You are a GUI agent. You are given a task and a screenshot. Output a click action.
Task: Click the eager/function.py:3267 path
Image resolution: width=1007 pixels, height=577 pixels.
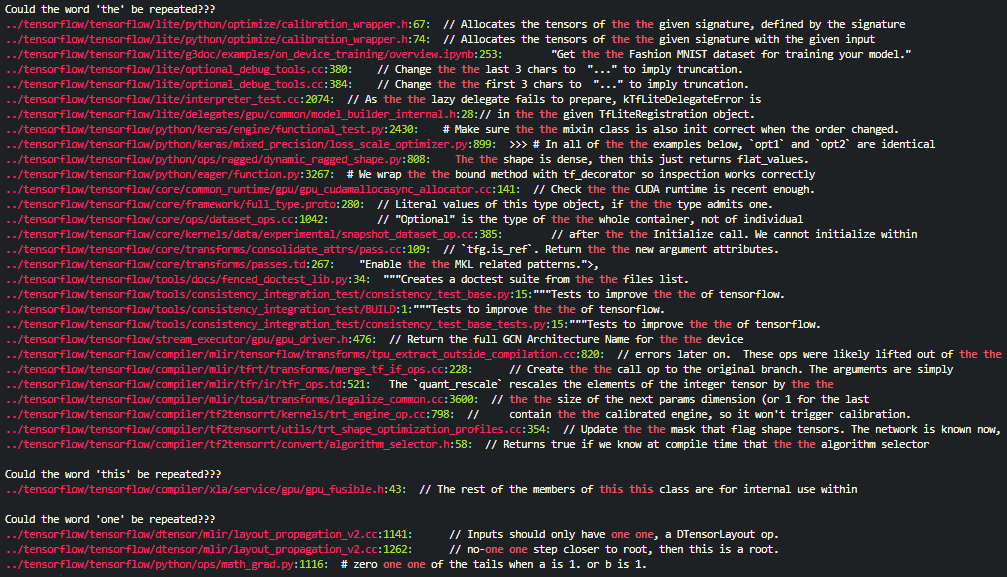point(169,174)
